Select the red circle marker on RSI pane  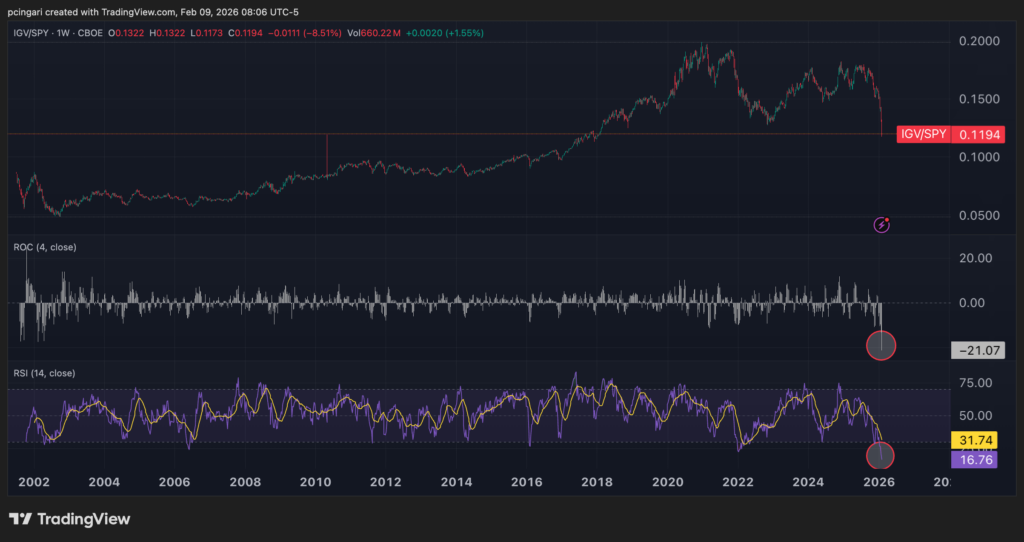point(880,455)
